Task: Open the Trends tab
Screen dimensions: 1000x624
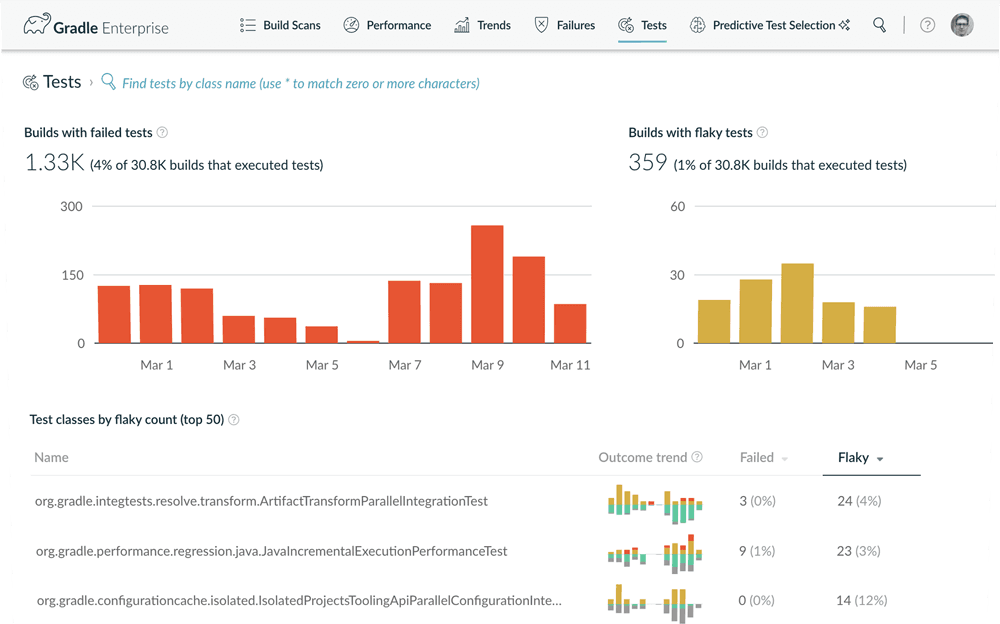Action: pyautogui.click(x=483, y=25)
